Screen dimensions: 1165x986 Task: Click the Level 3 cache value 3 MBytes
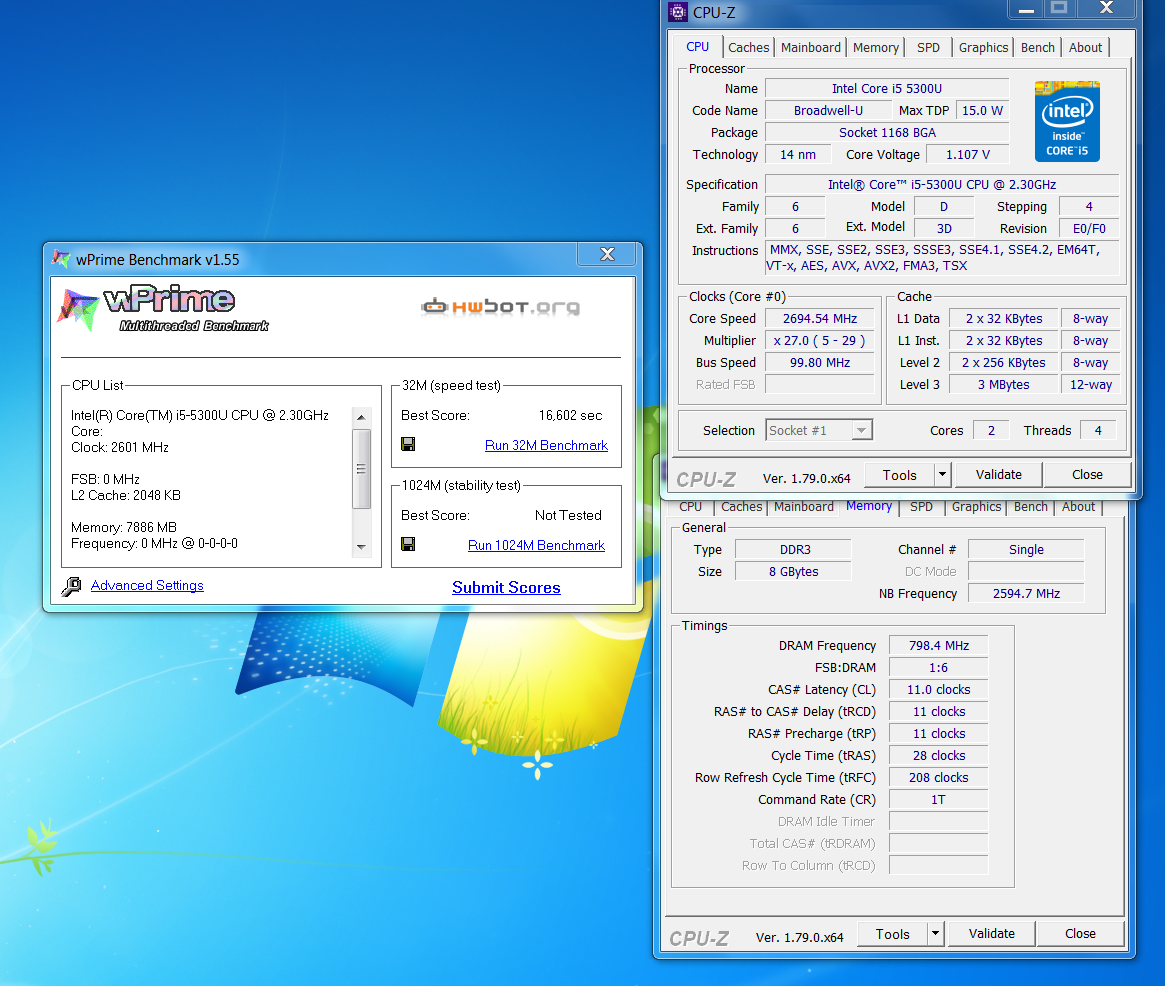1003,385
